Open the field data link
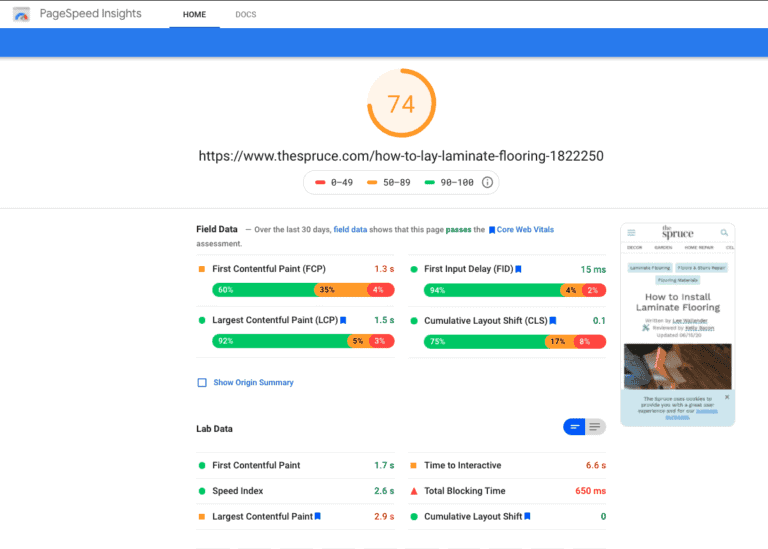 pos(350,230)
